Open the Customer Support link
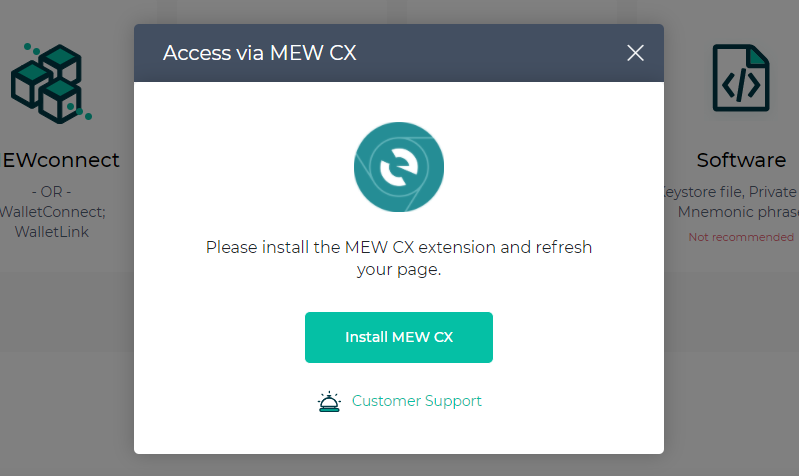The width and height of the screenshot is (799, 476). [416, 401]
